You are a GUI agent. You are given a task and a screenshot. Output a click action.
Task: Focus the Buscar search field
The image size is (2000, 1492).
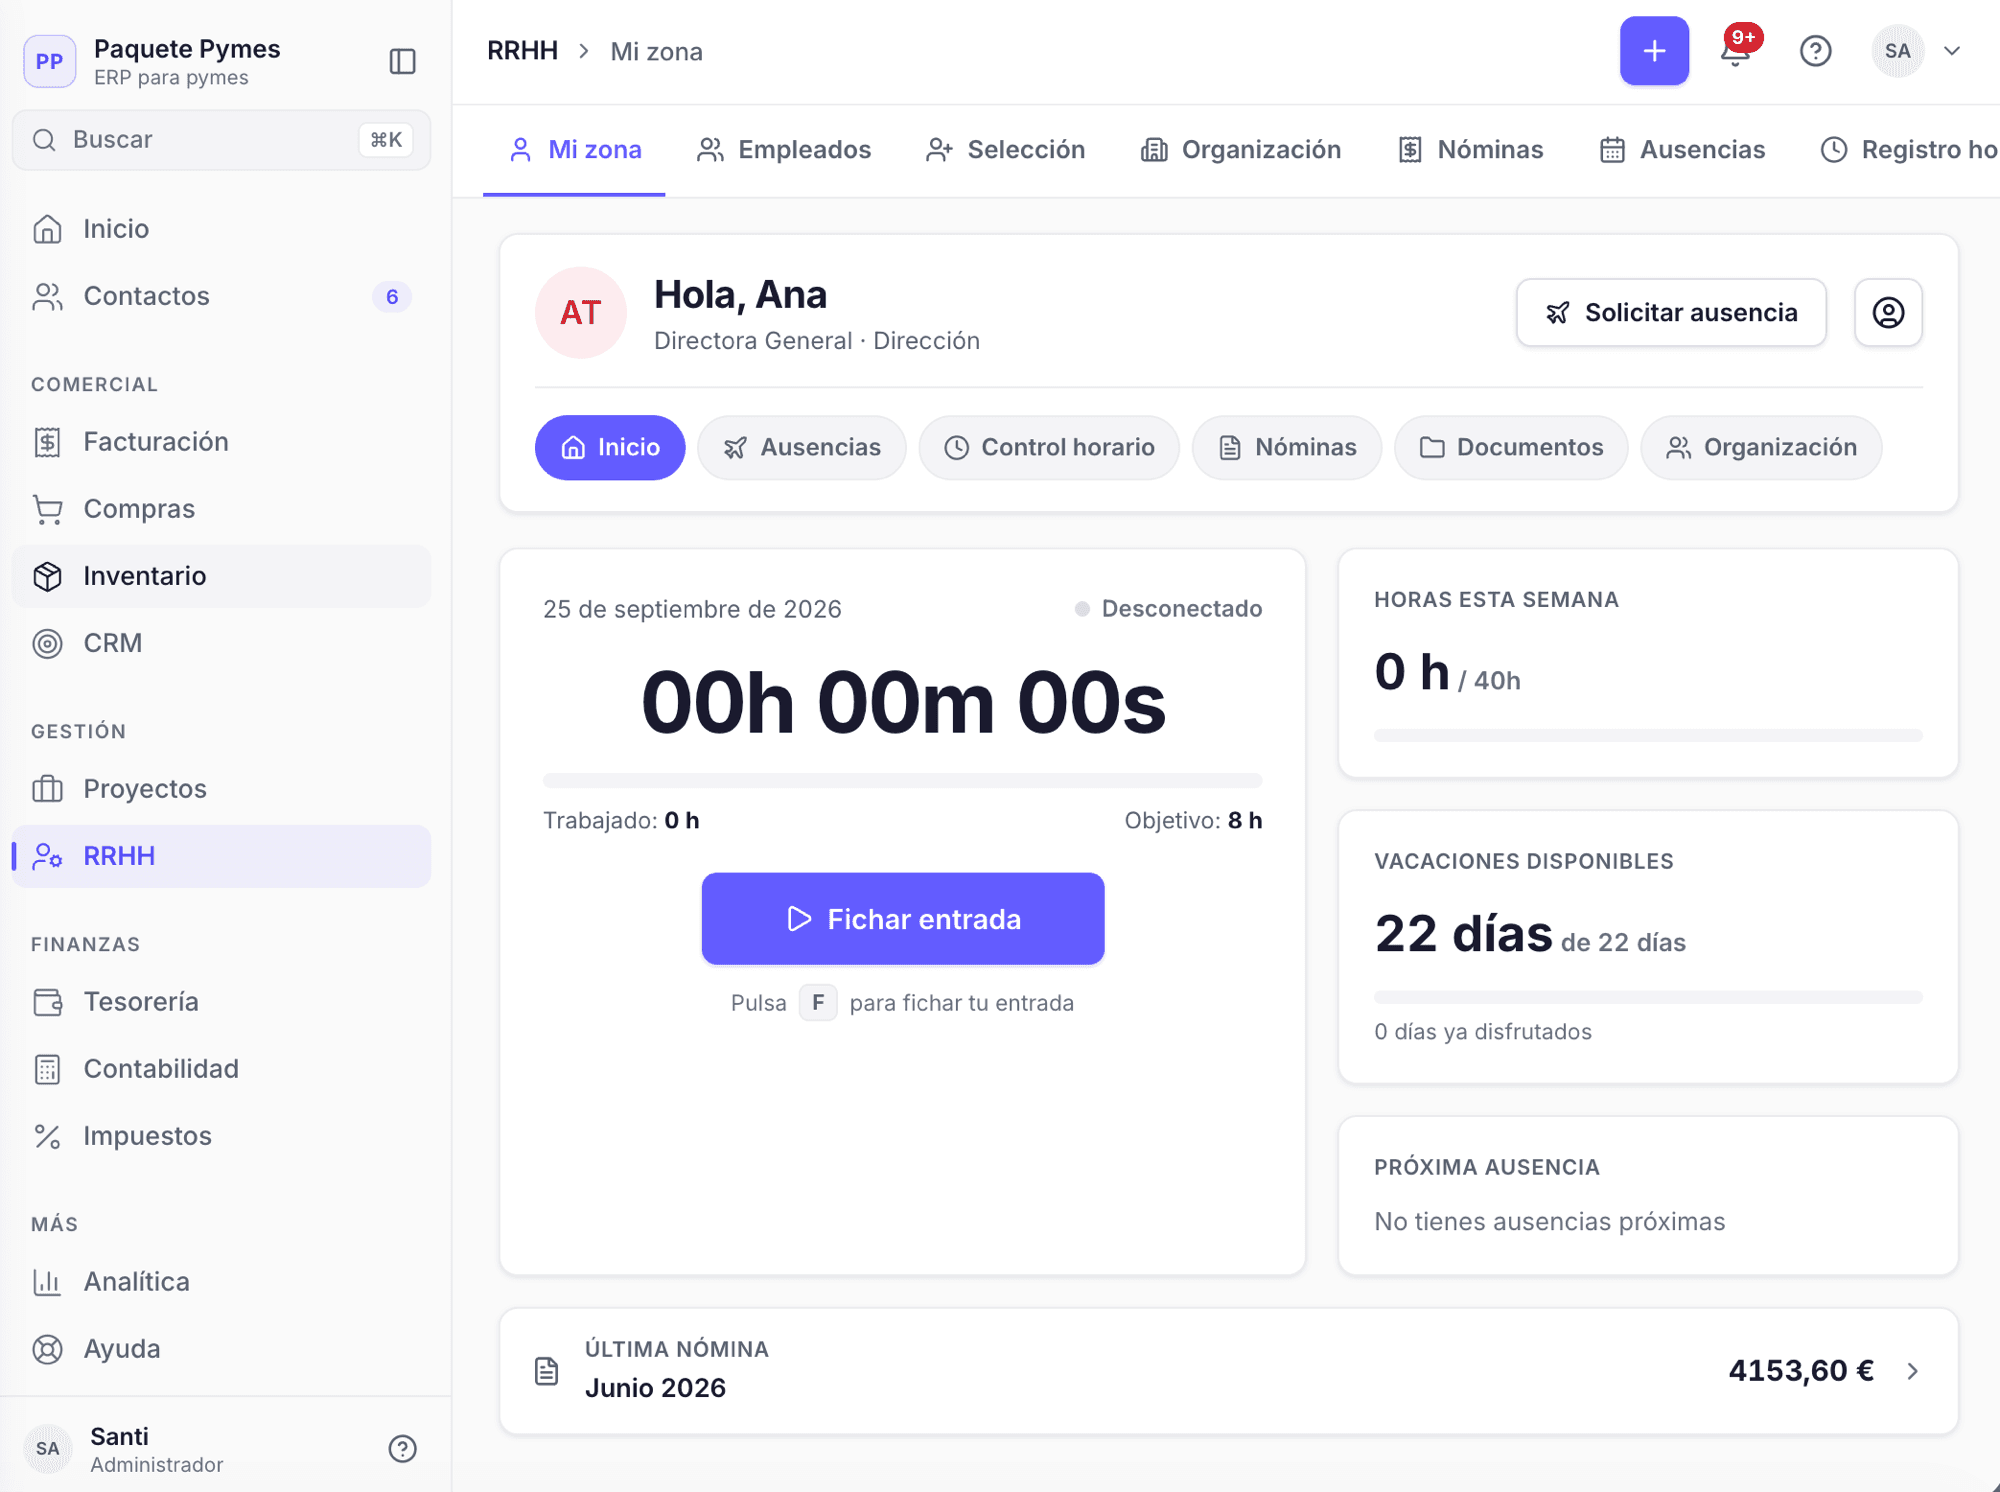[x=221, y=140]
